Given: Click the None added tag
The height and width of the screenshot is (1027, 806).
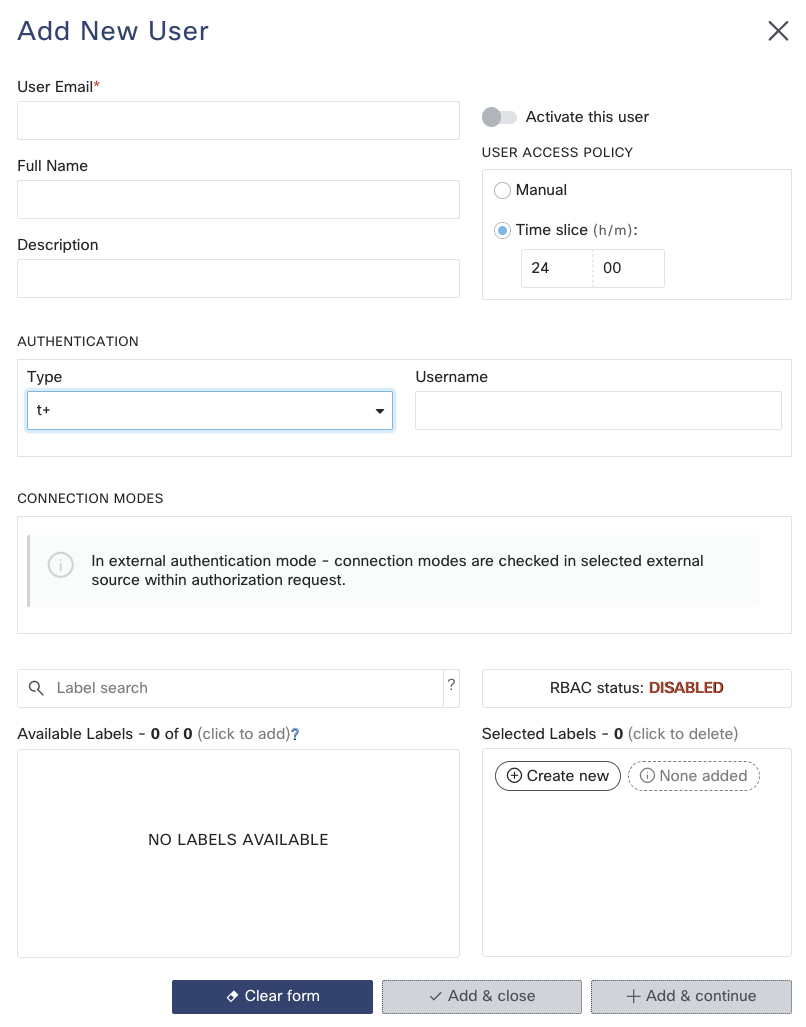Looking at the screenshot, I should (693, 776).
